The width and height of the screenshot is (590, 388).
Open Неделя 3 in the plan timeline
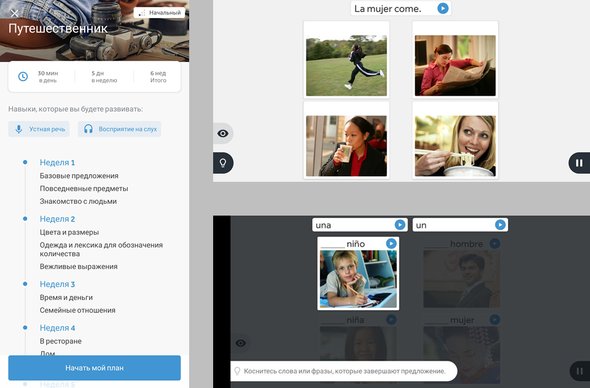tap(57, 284)
